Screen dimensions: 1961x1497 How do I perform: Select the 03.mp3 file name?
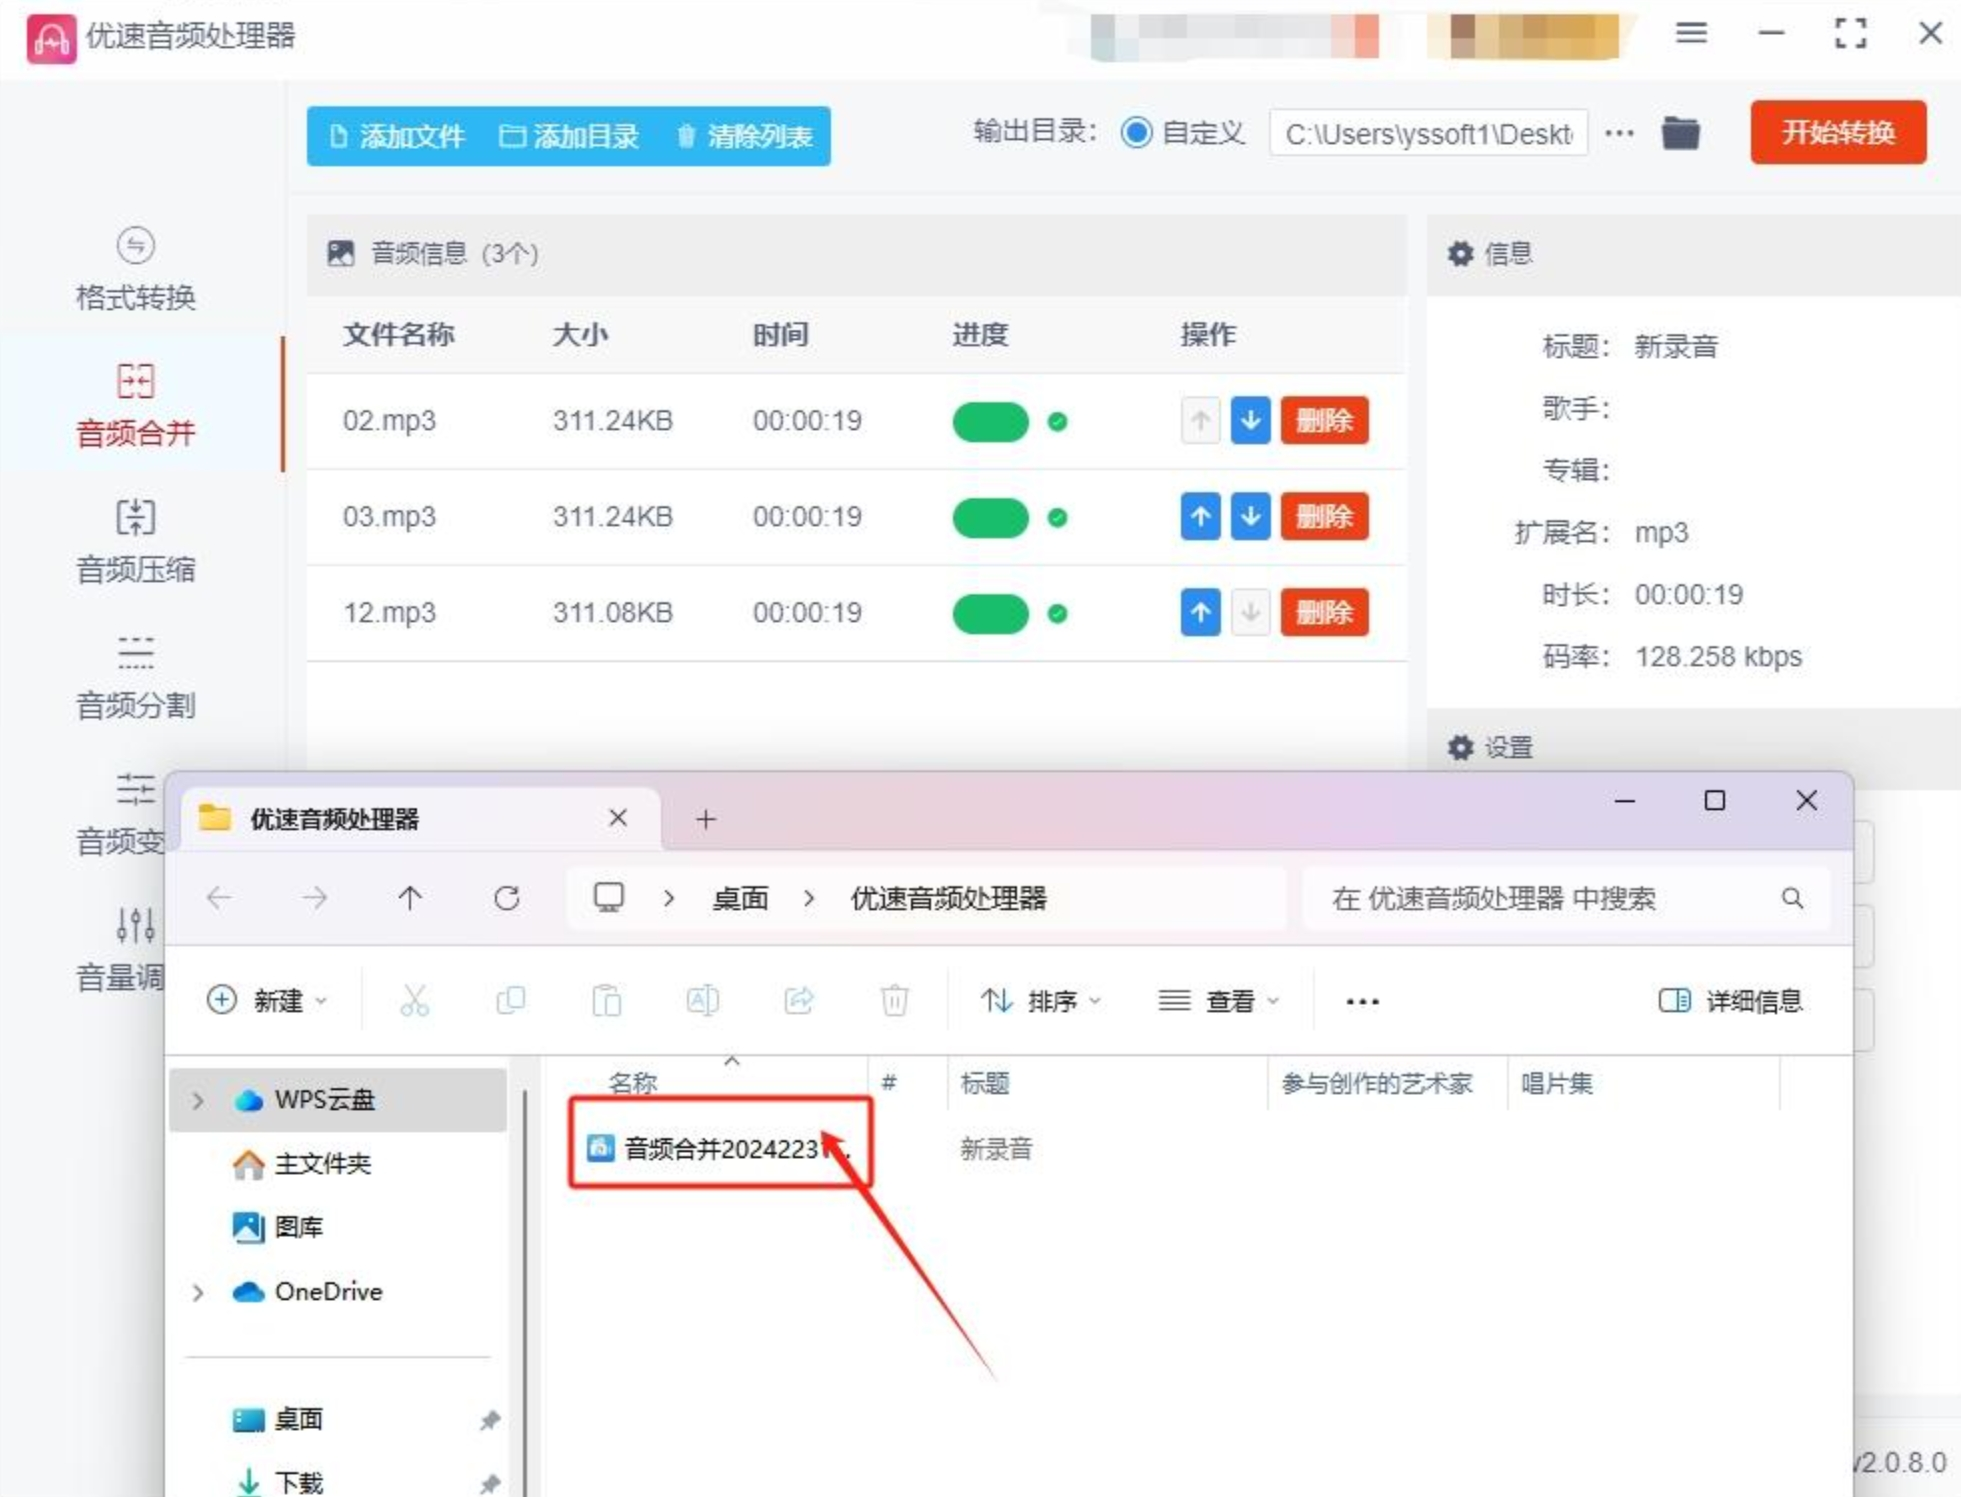coord(389,517)
